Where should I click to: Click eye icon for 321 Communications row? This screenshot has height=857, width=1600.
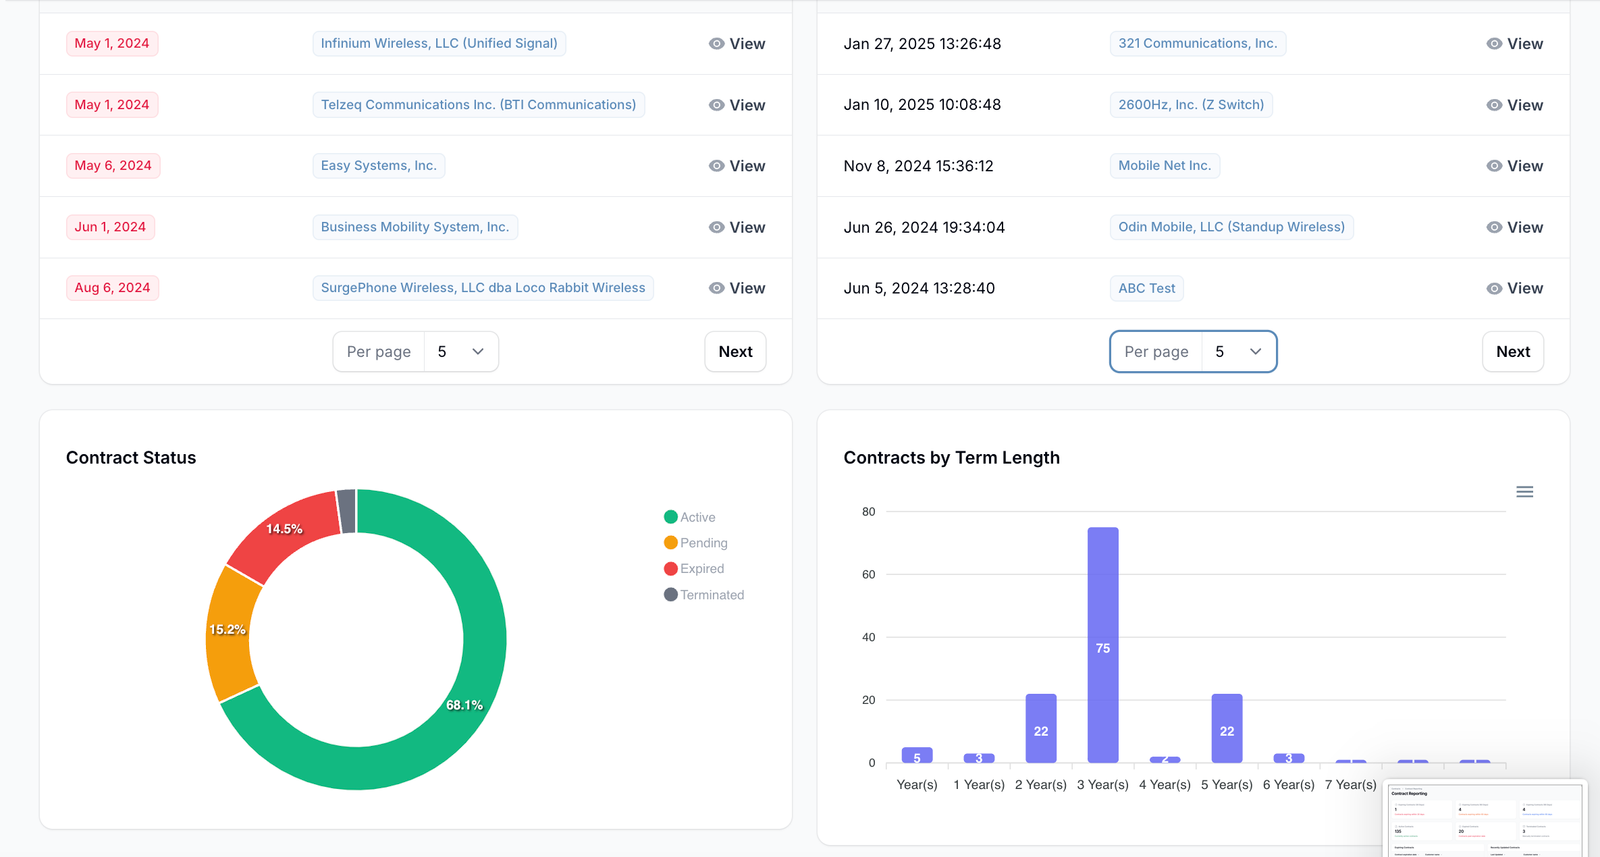(x=1494, y=44)
